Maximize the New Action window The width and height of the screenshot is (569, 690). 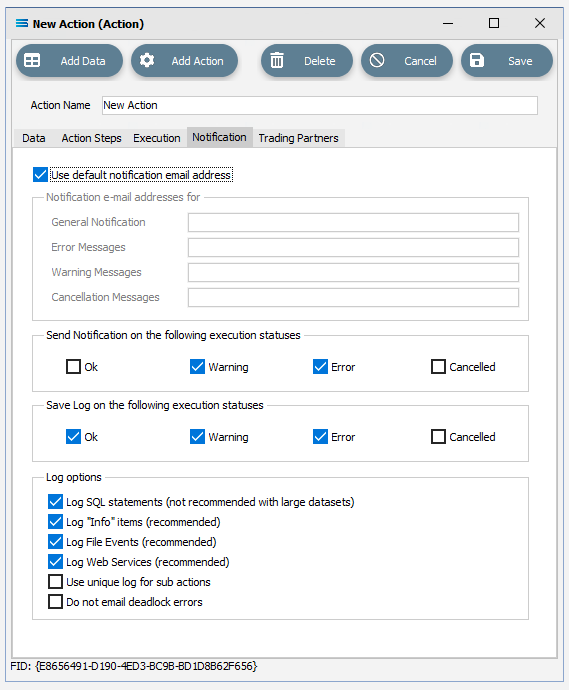tap(494, 23)
